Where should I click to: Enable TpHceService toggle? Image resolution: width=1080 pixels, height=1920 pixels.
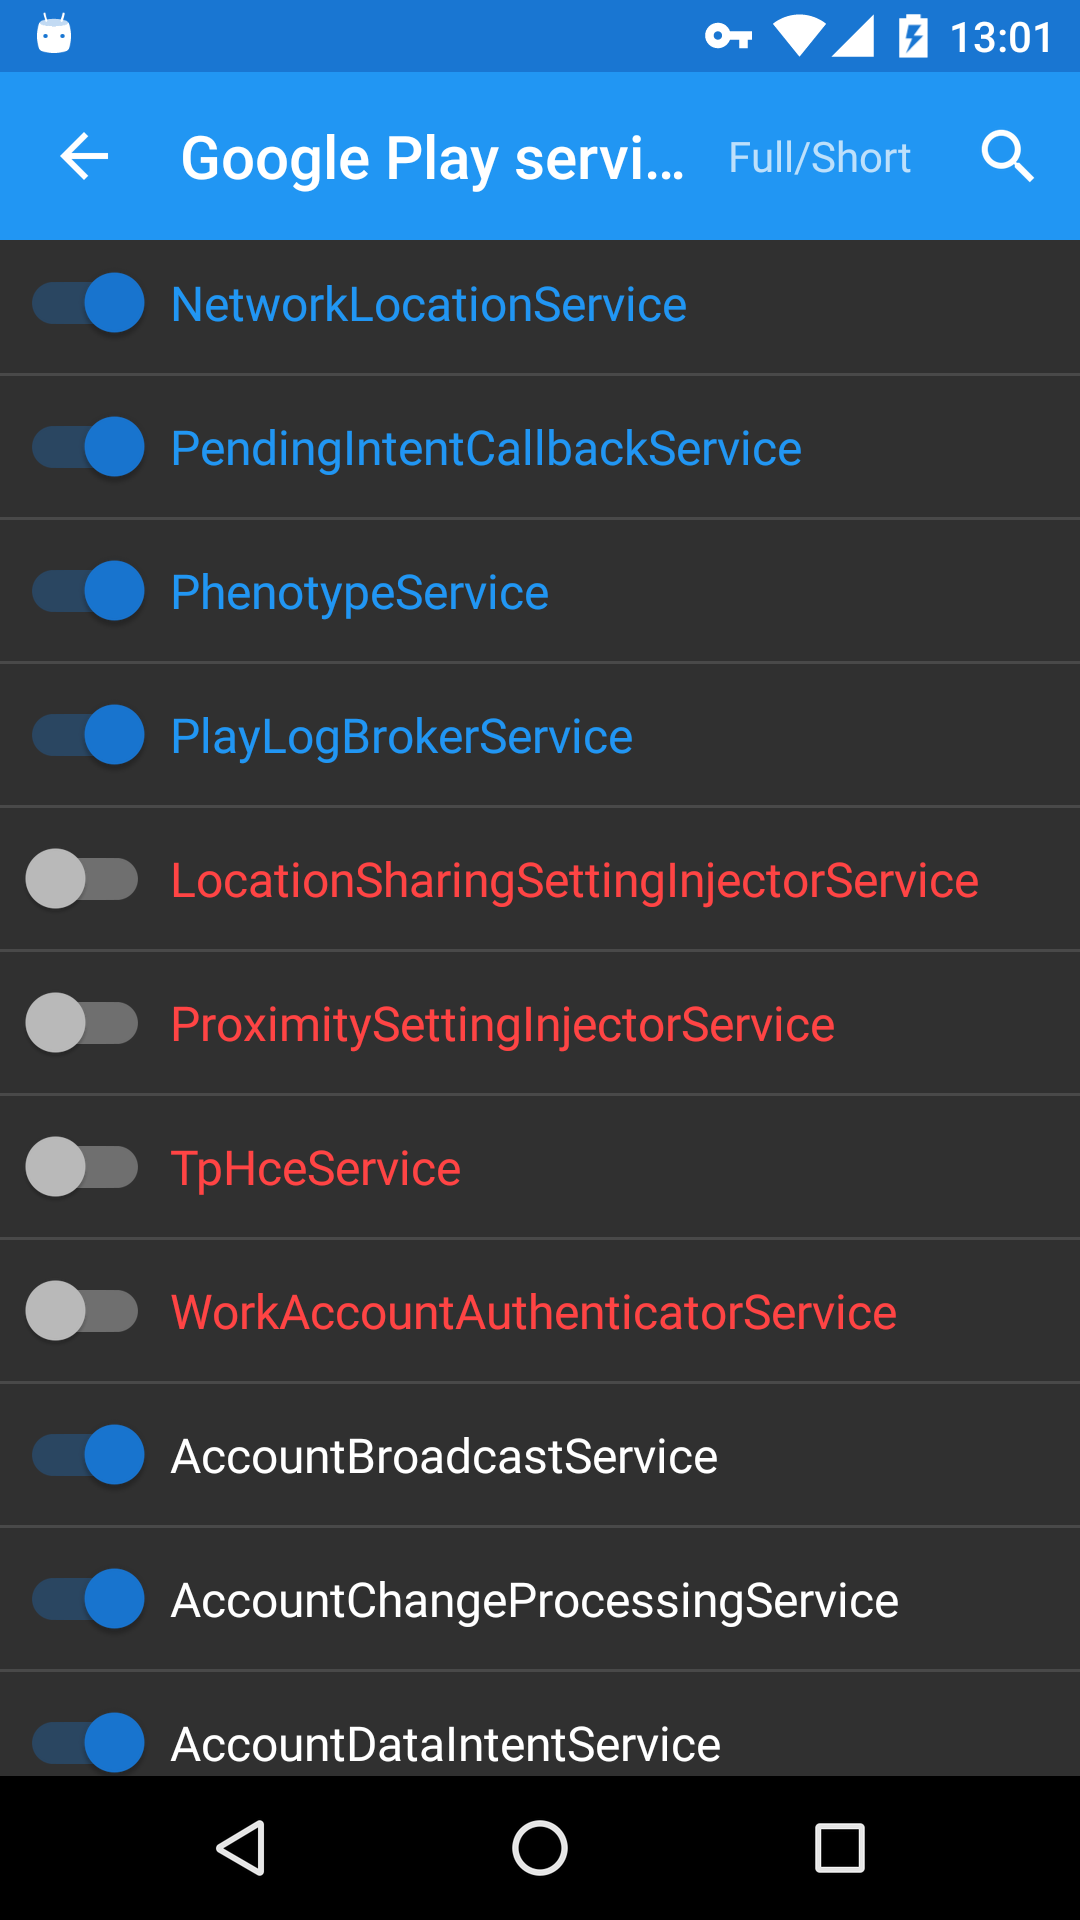pos(82,1167)
